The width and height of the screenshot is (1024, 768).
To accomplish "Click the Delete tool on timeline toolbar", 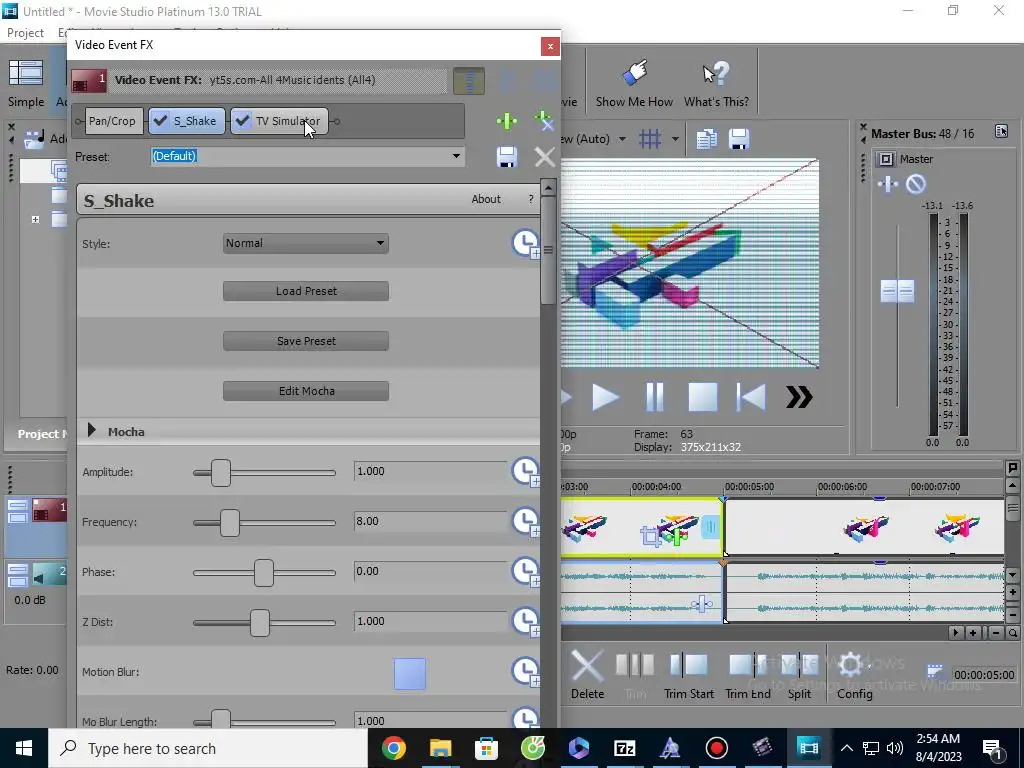I will pyautogui.click(x=587, y=675).
